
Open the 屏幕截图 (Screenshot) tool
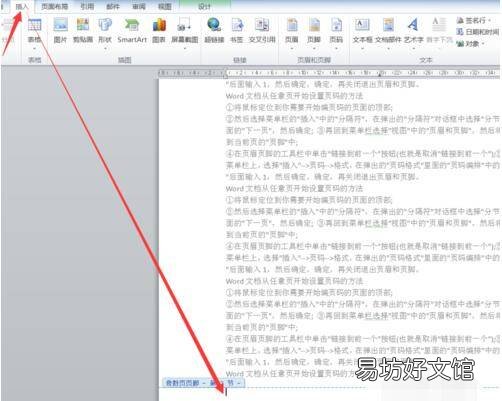point(184,33)
